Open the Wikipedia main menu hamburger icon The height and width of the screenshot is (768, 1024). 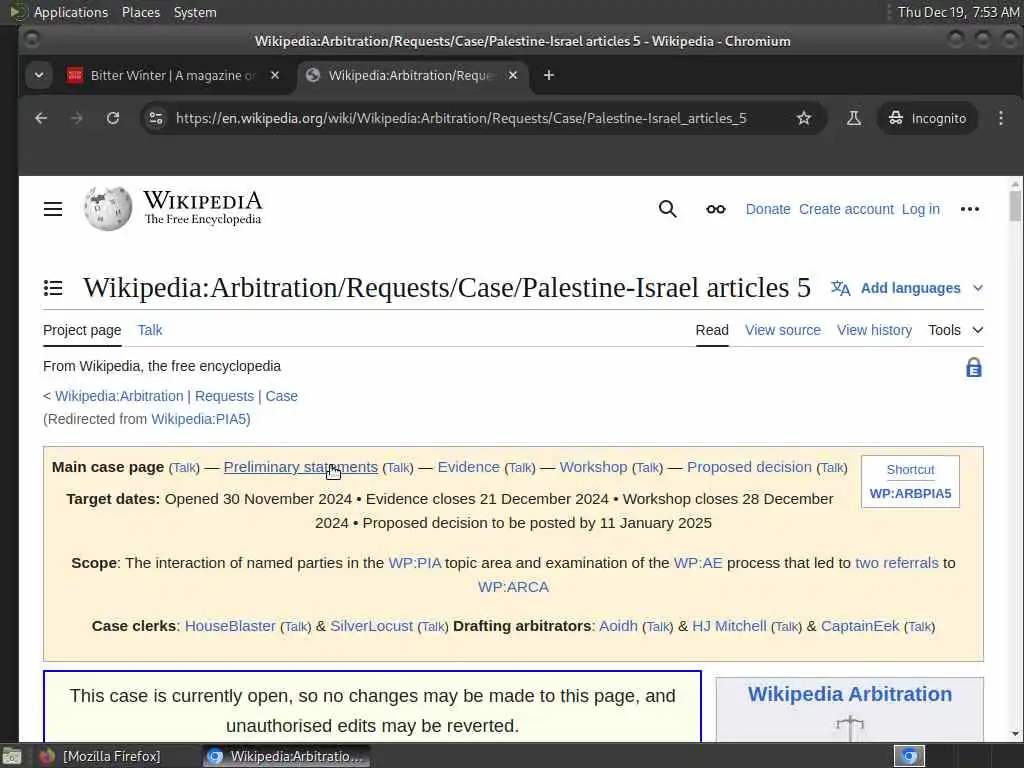(x=53, y=209)
